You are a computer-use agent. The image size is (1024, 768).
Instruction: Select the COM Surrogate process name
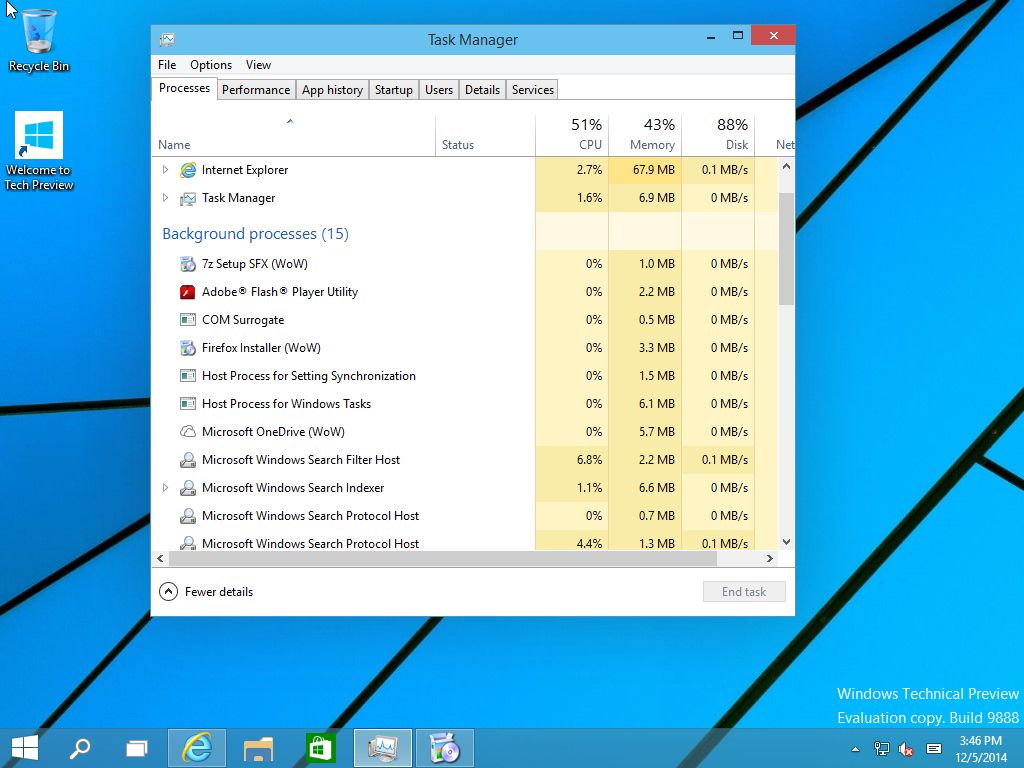tap(243, 320)
